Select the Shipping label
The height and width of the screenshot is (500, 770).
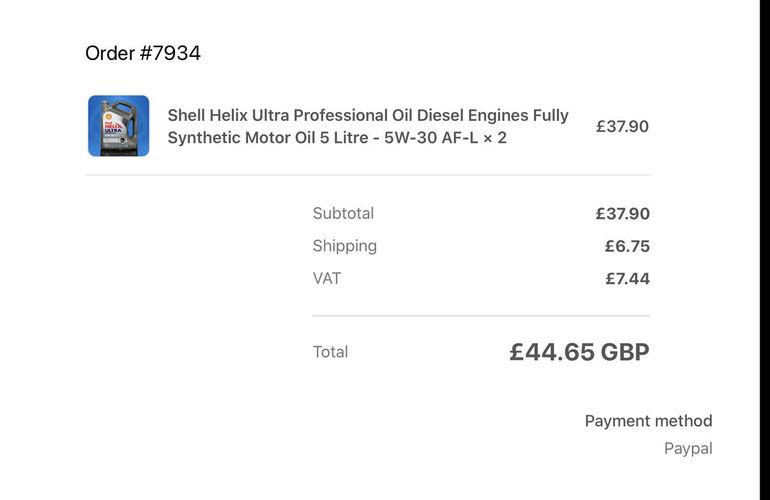[345, 246]
